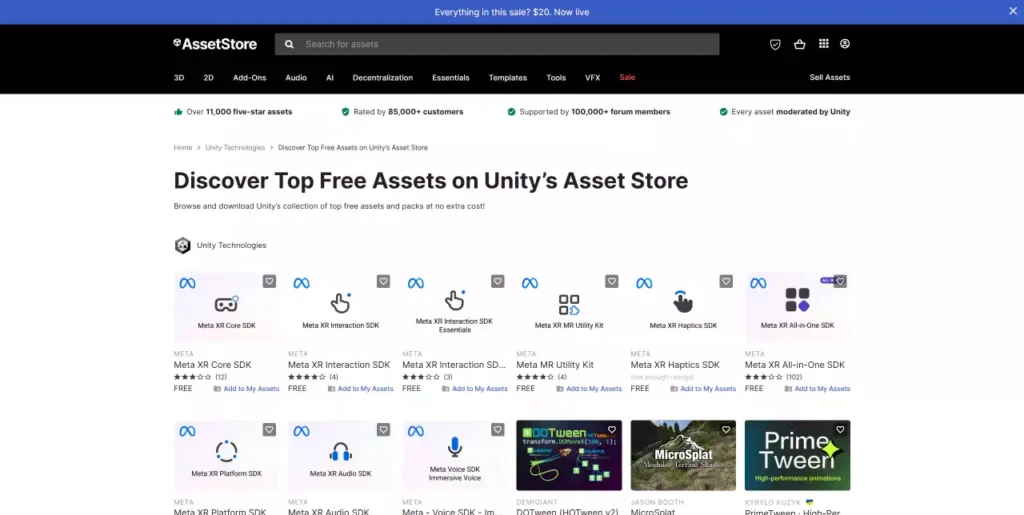
Task: Open the Meta XR All-in-One SDK thumbnail
Action: pyautogui.click(x=797, y=307)
